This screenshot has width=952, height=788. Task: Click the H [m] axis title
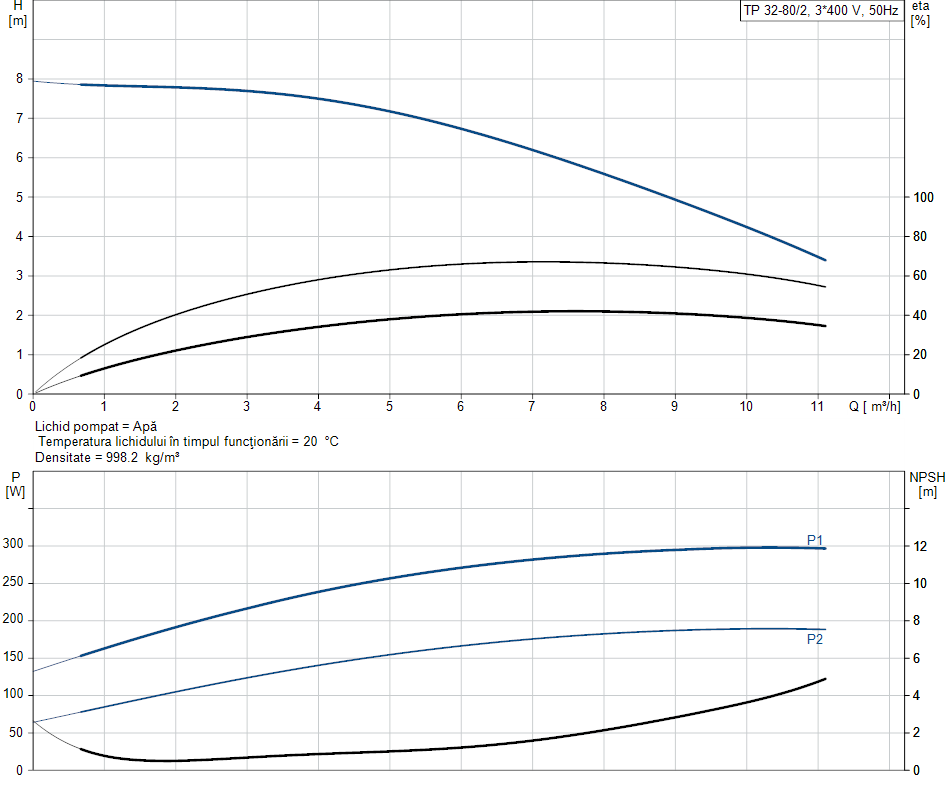[x=17, y=13]
